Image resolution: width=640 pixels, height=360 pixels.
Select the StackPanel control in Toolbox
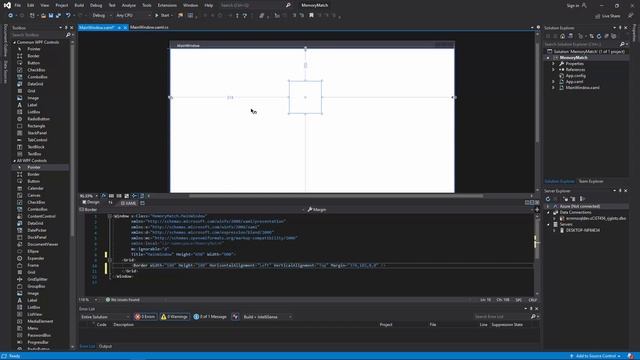[x=37, y=133]
